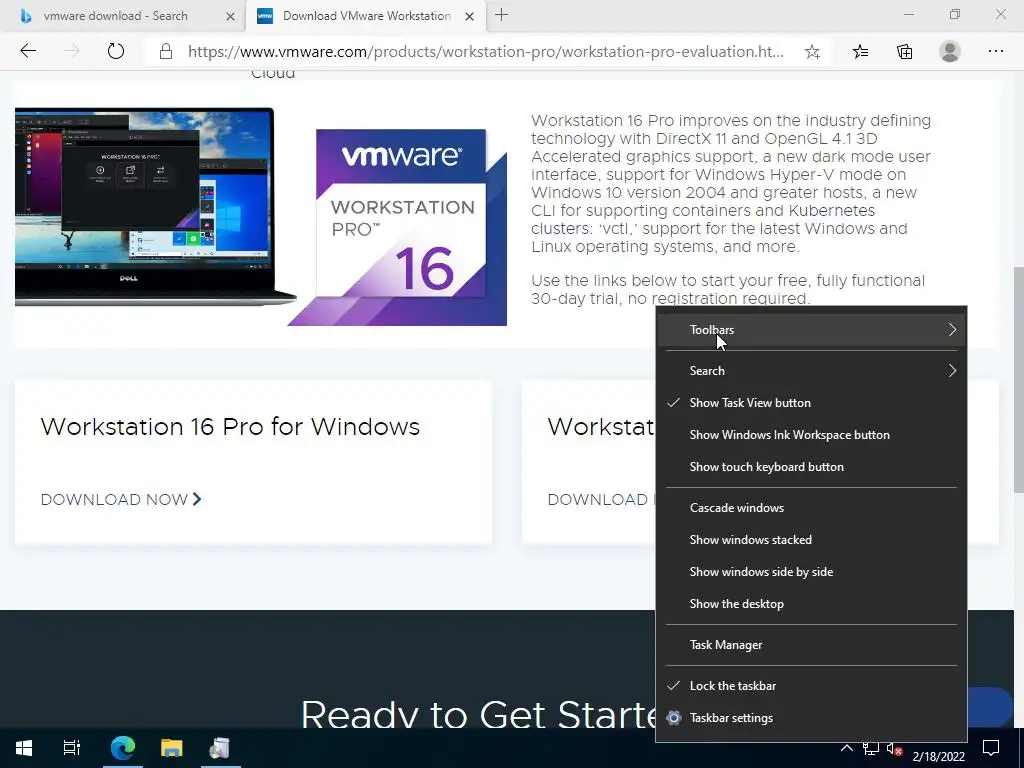The image size is (1024, 768).
Task: Enable Show Windows Ink Workspace button
Action: (x=811, y=435)
